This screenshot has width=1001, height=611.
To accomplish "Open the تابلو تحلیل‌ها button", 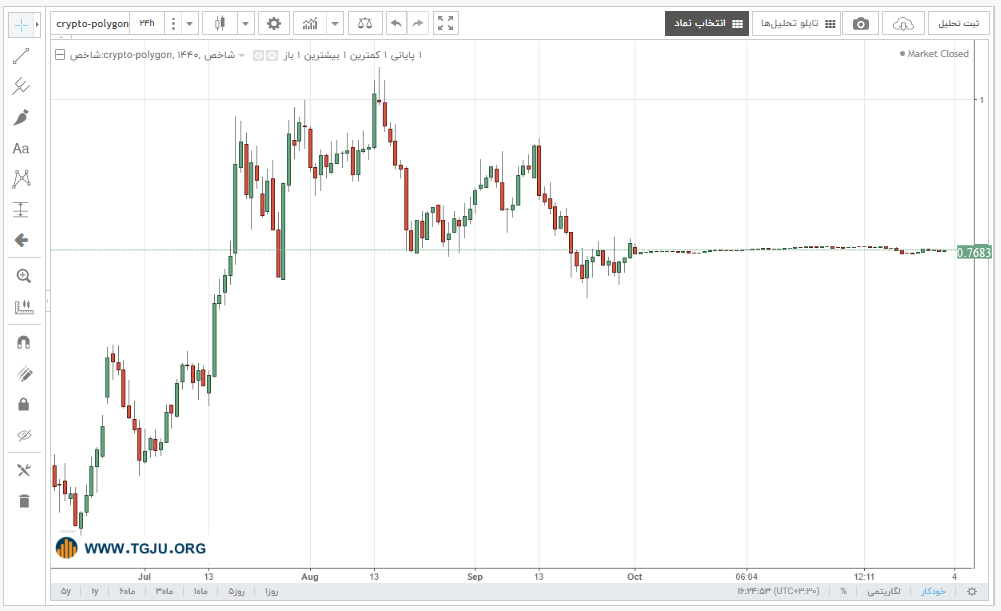I will 796,24.
